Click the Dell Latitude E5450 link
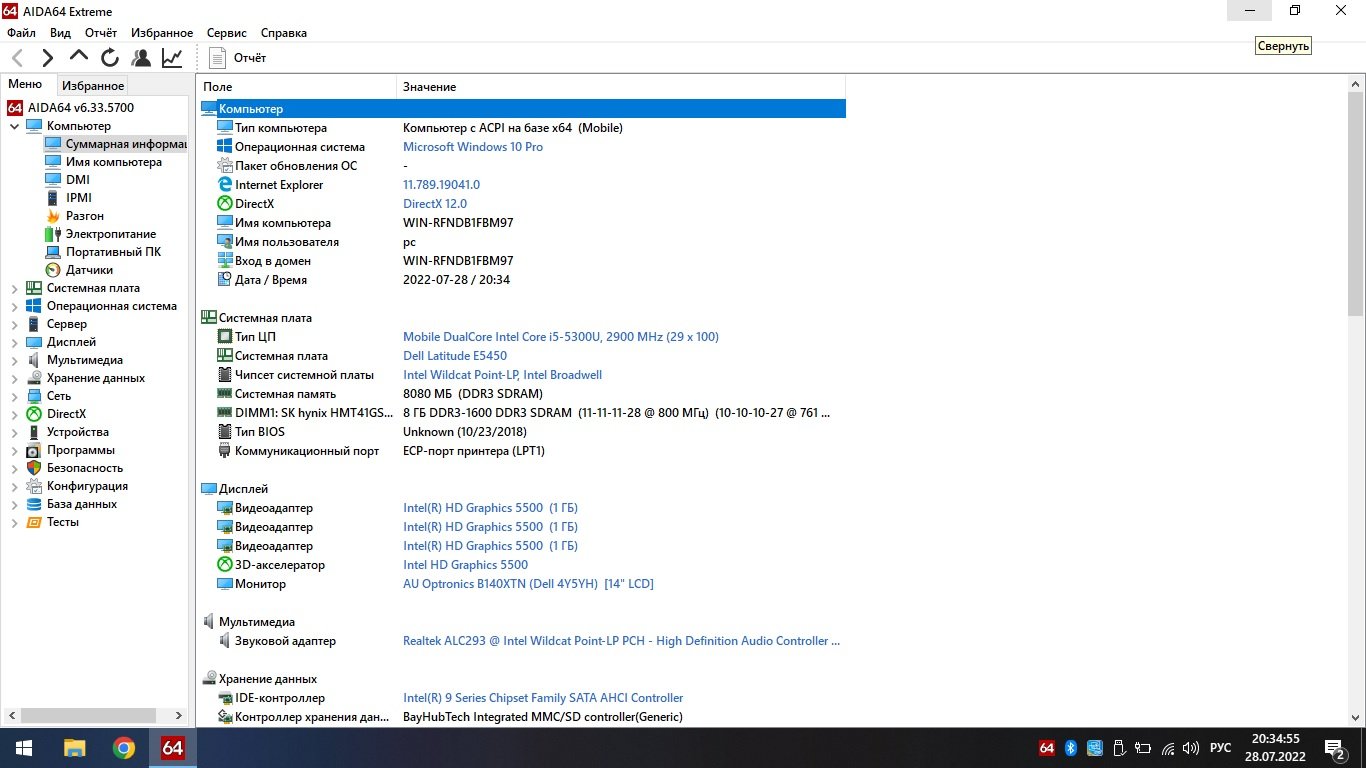 coord(455,356)
